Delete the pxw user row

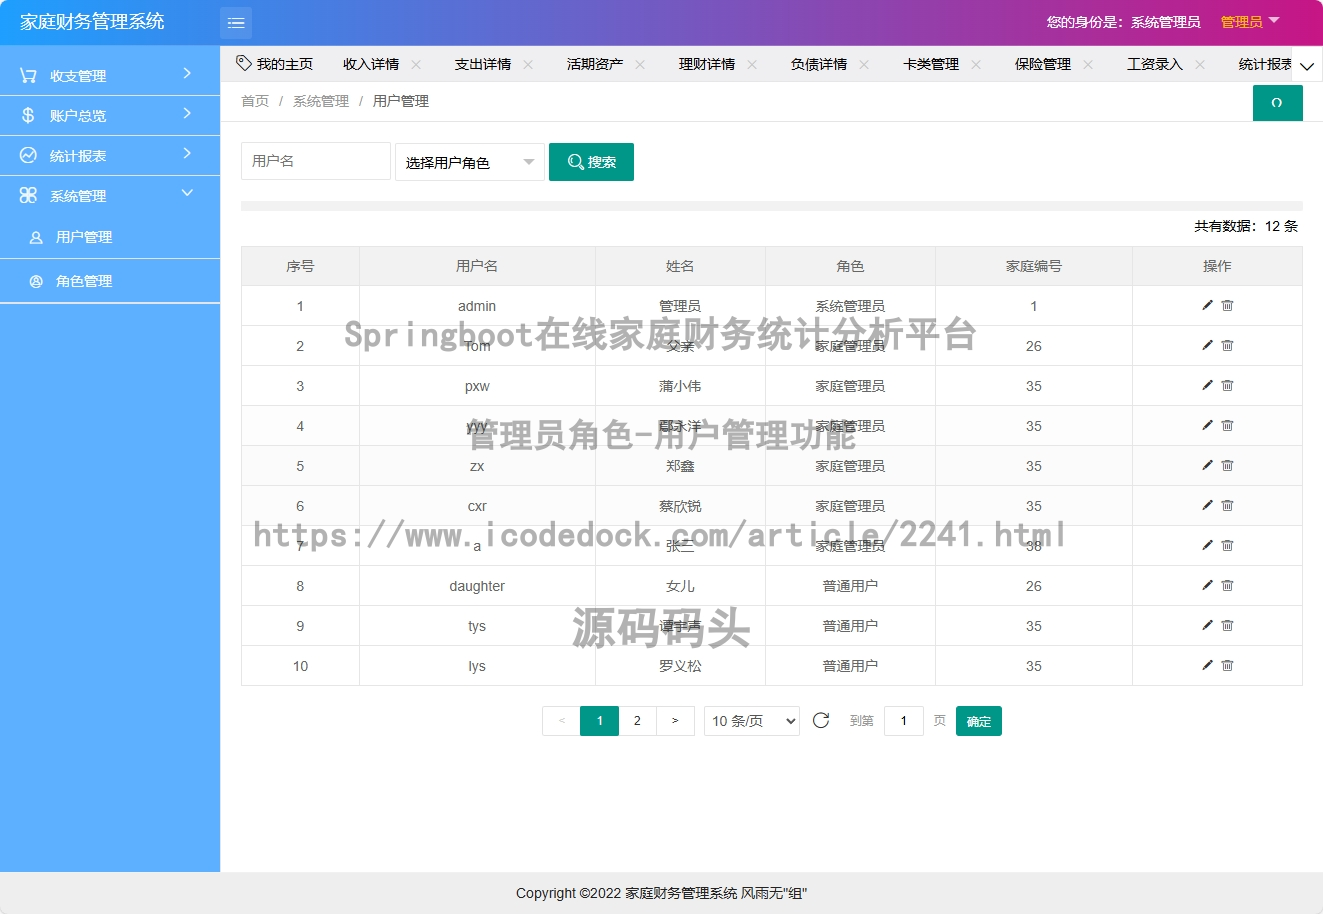click(1227, 385)
